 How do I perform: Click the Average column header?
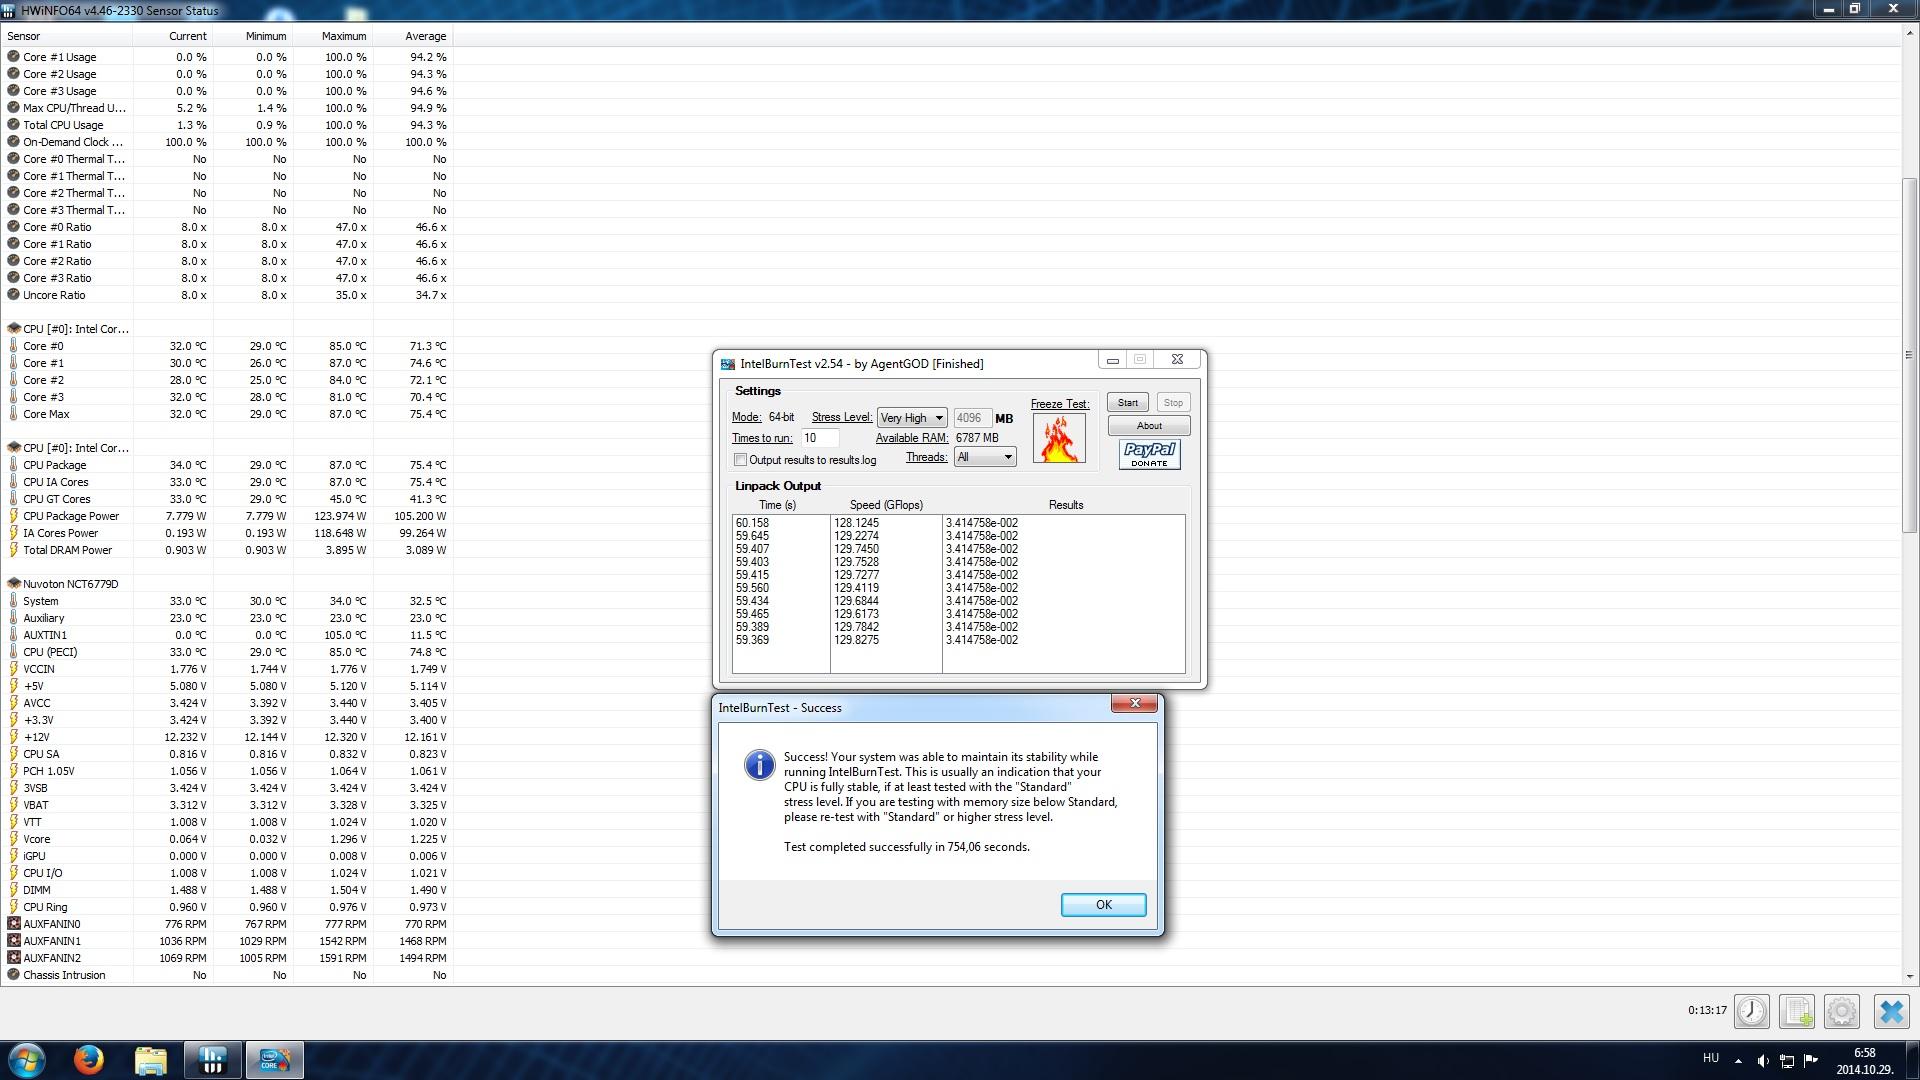pyautogui.click(x=413, y=36)
